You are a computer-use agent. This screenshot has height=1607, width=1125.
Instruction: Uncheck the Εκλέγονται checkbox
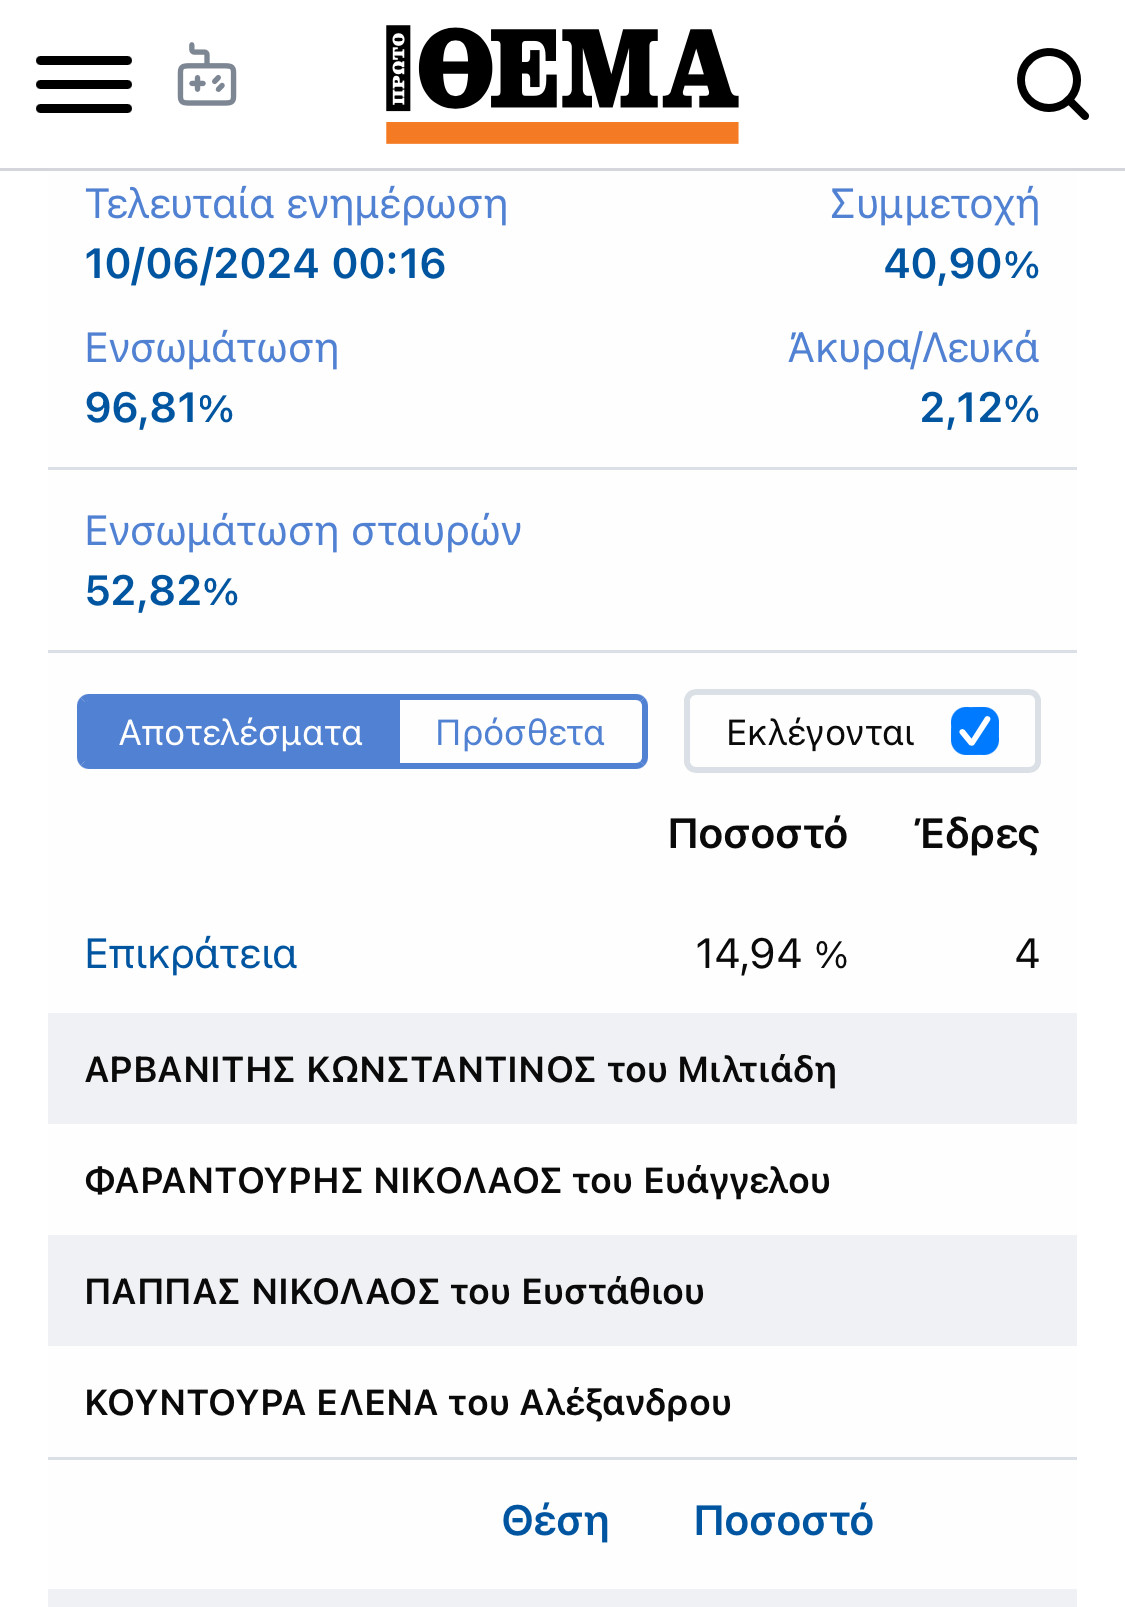coord(974,731)
